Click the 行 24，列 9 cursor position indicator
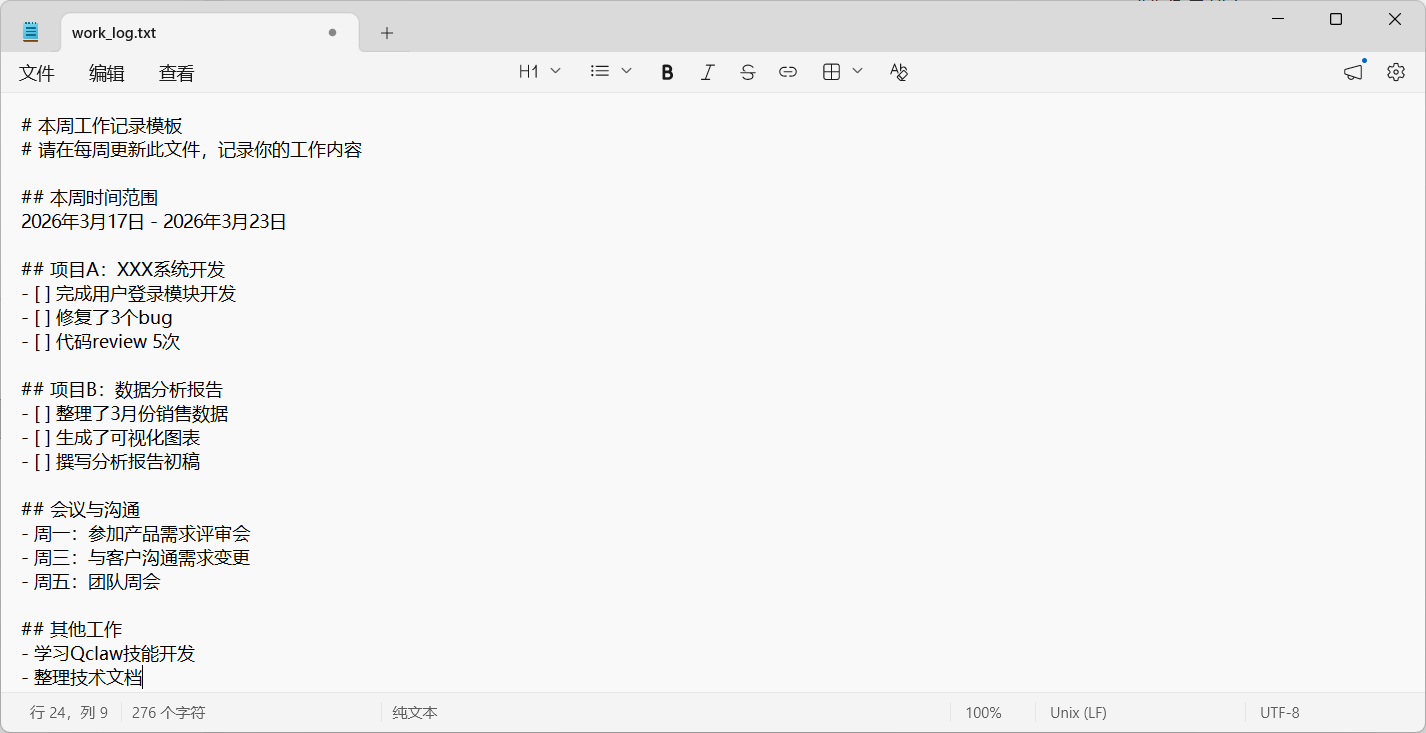 pyautogui.click(x=69, y=713)
